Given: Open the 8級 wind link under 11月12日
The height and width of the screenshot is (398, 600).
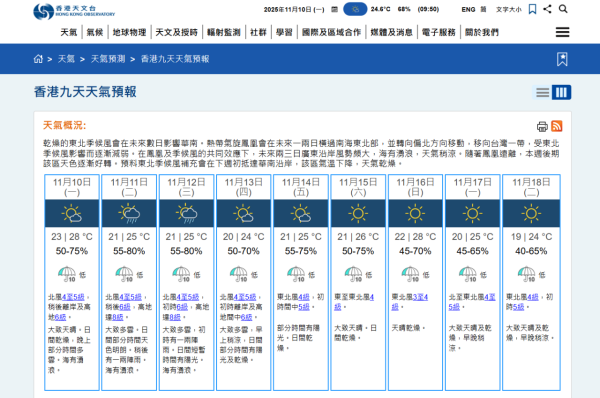Looking at the screenshot, I should pyautogui.click(x=175, y=317).
